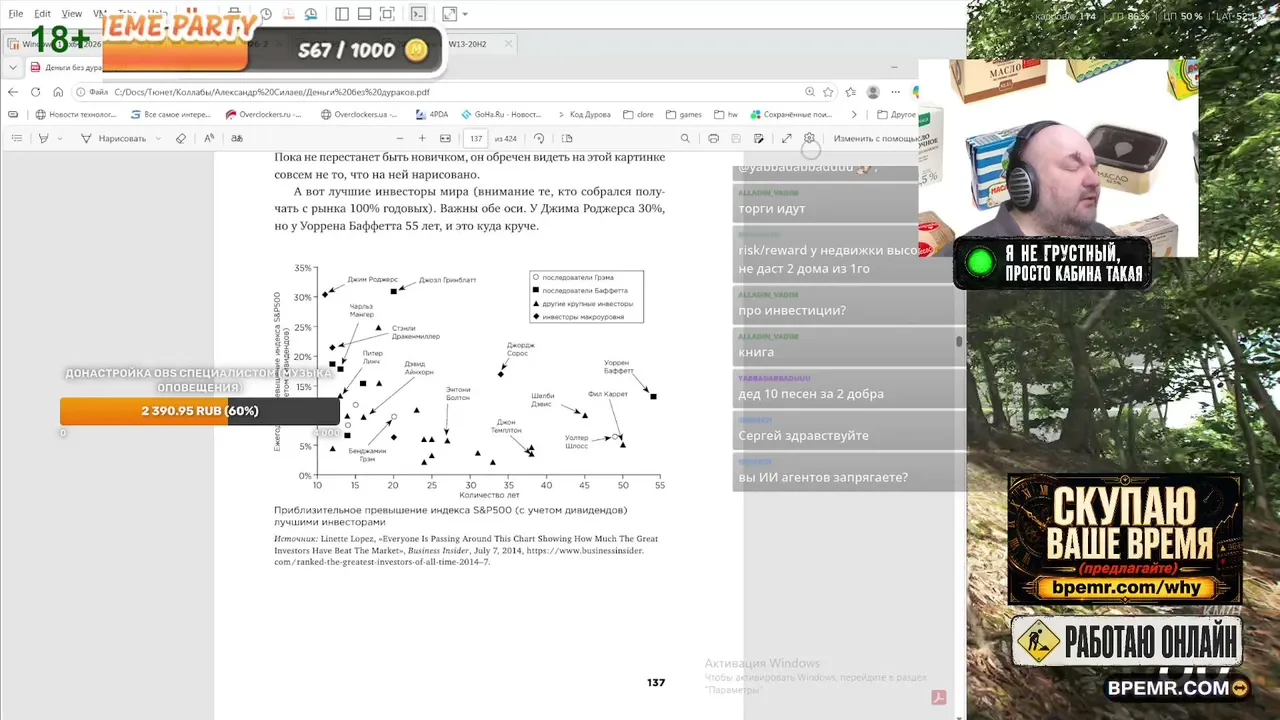
Task: Click VMware stretch guest display icon
Action: tap(449, 14)
